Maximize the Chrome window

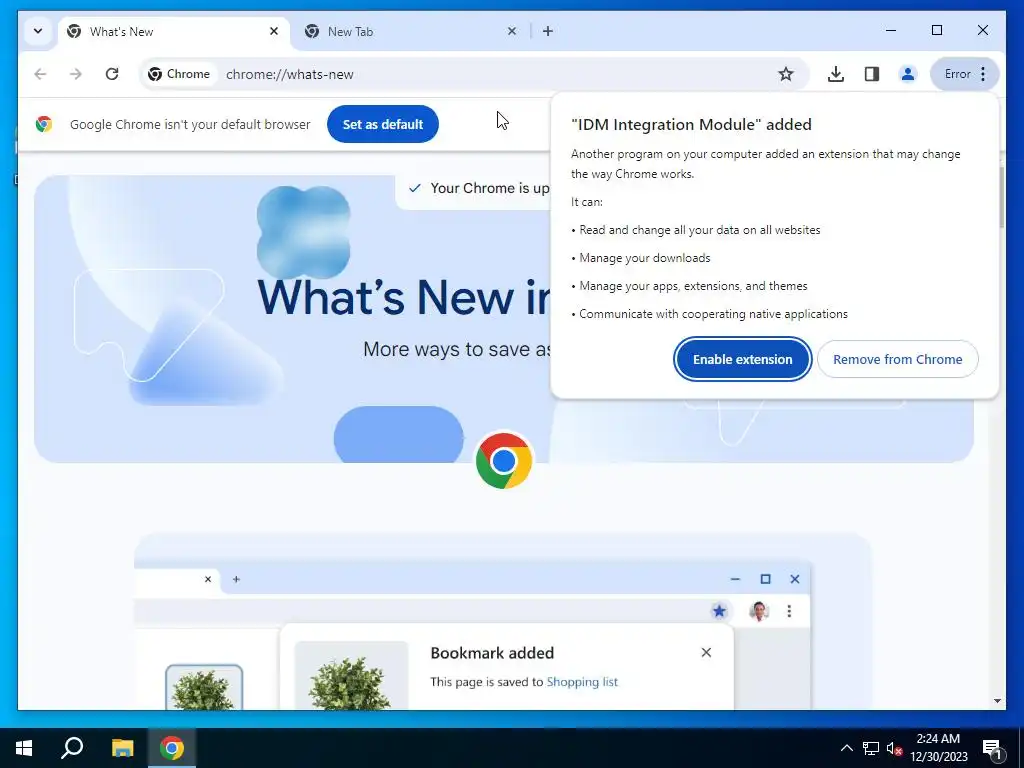[x=936, y=30]
